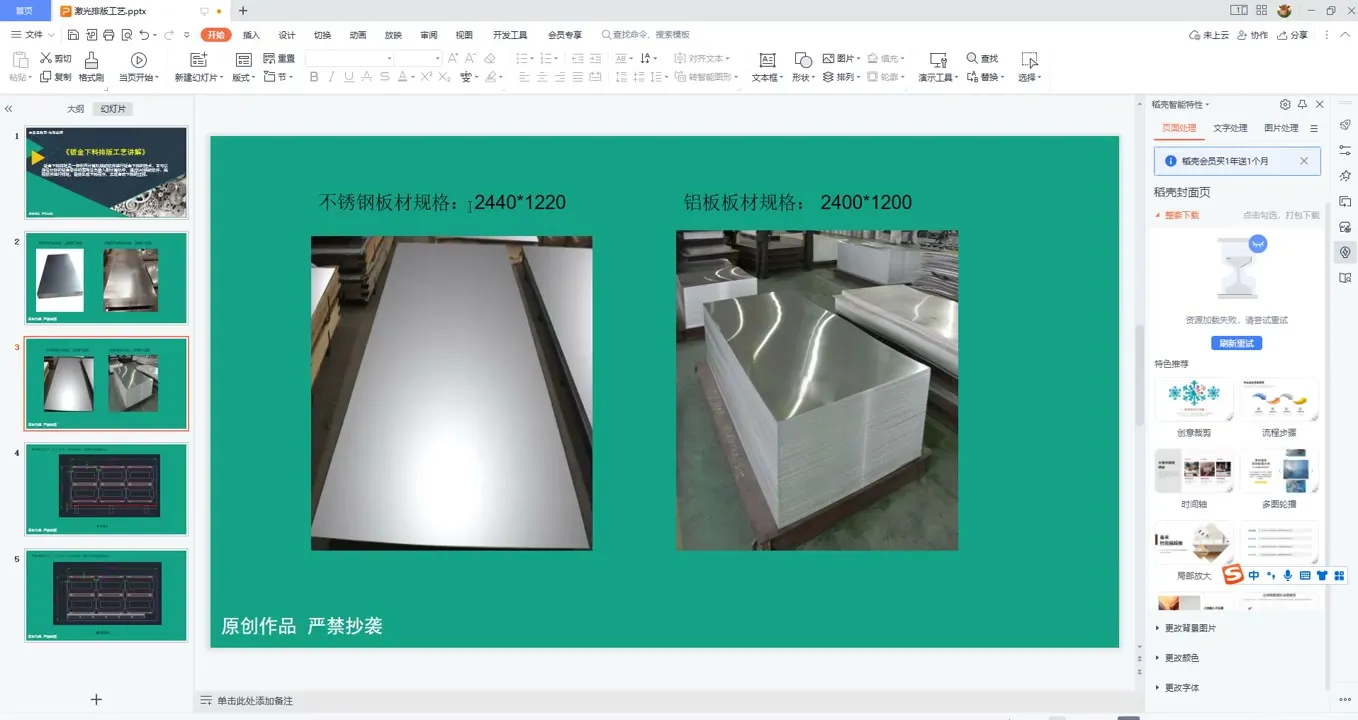Start slideshow from current slide (当页开始)
This screenshot has height=720, width=1358.
pos(138,60)
